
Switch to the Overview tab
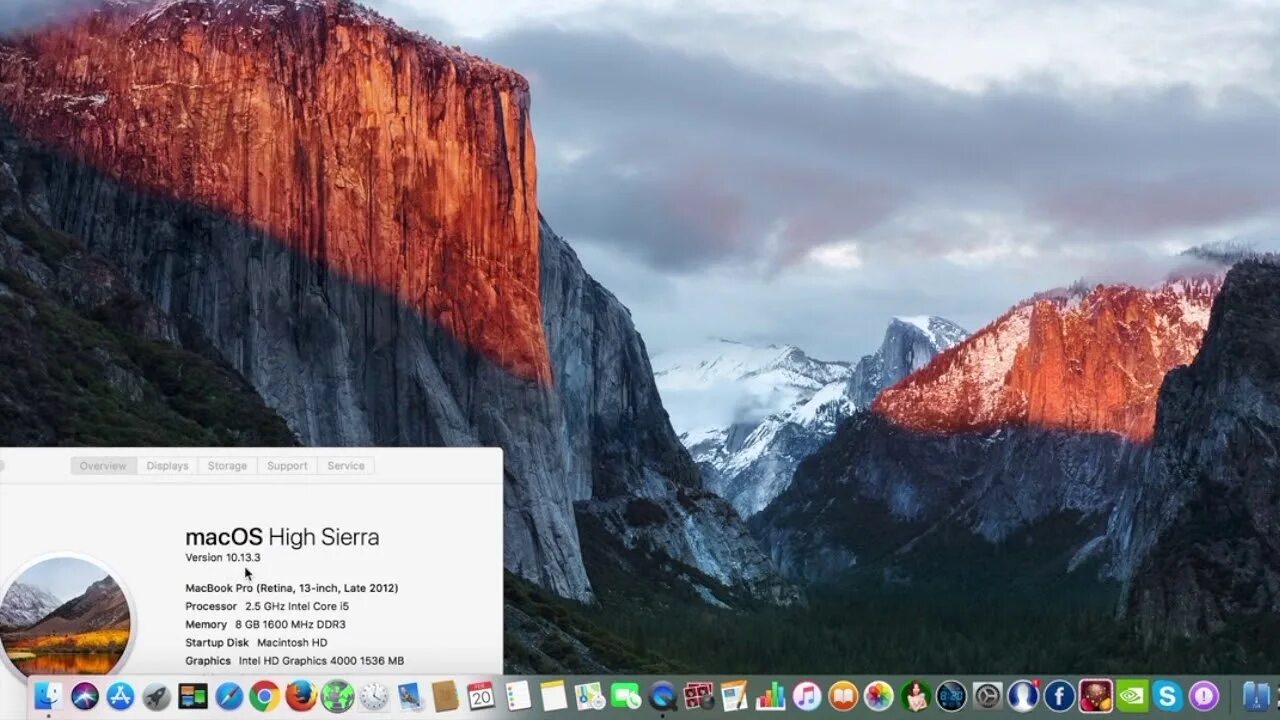103,466
